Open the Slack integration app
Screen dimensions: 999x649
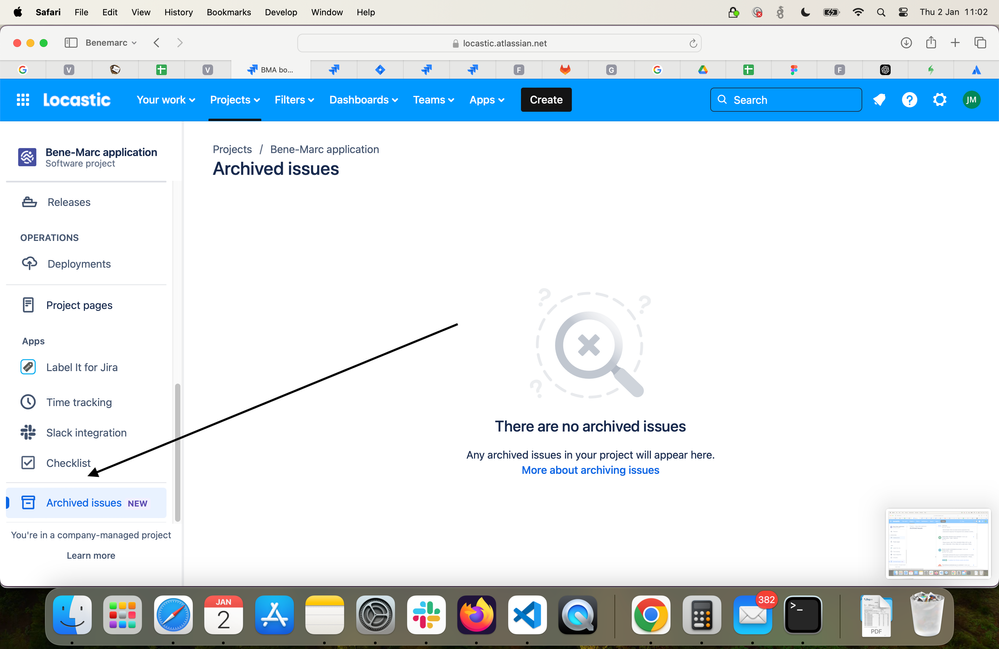pyautogui.click(x=85, y=432)
